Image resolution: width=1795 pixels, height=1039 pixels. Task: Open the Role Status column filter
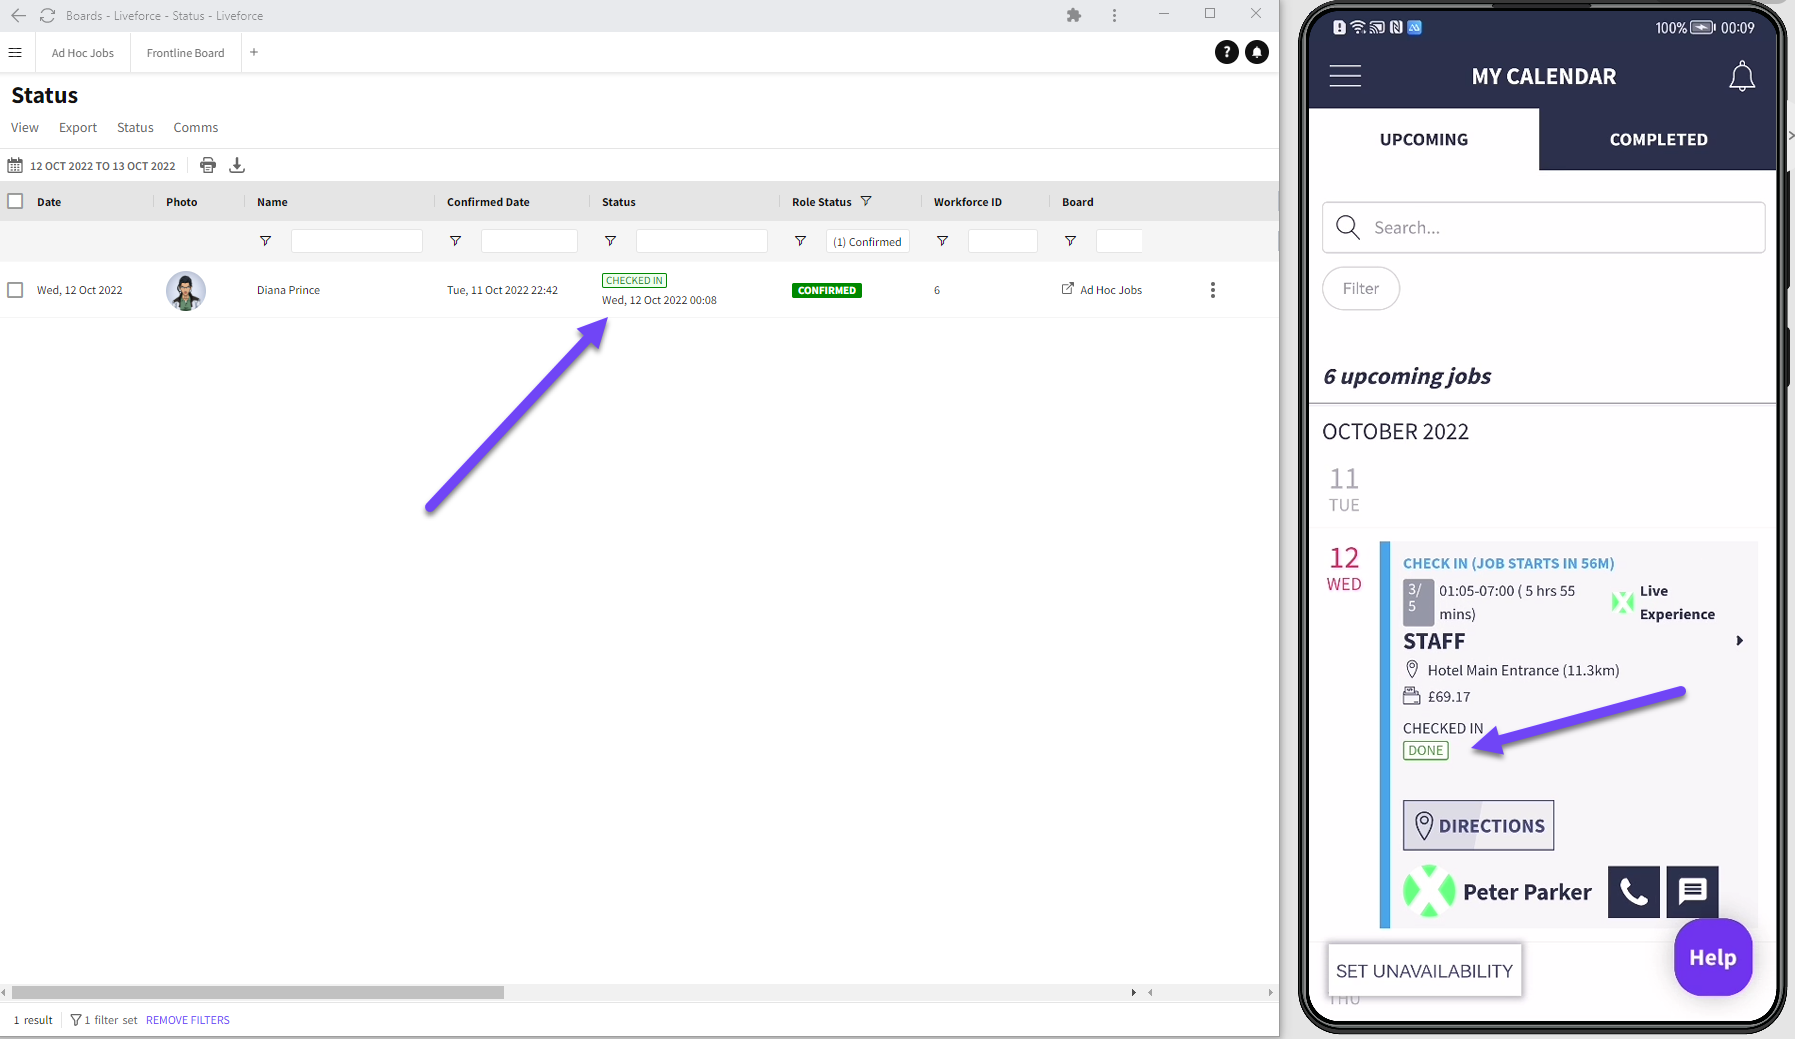[x=866, y=201]
